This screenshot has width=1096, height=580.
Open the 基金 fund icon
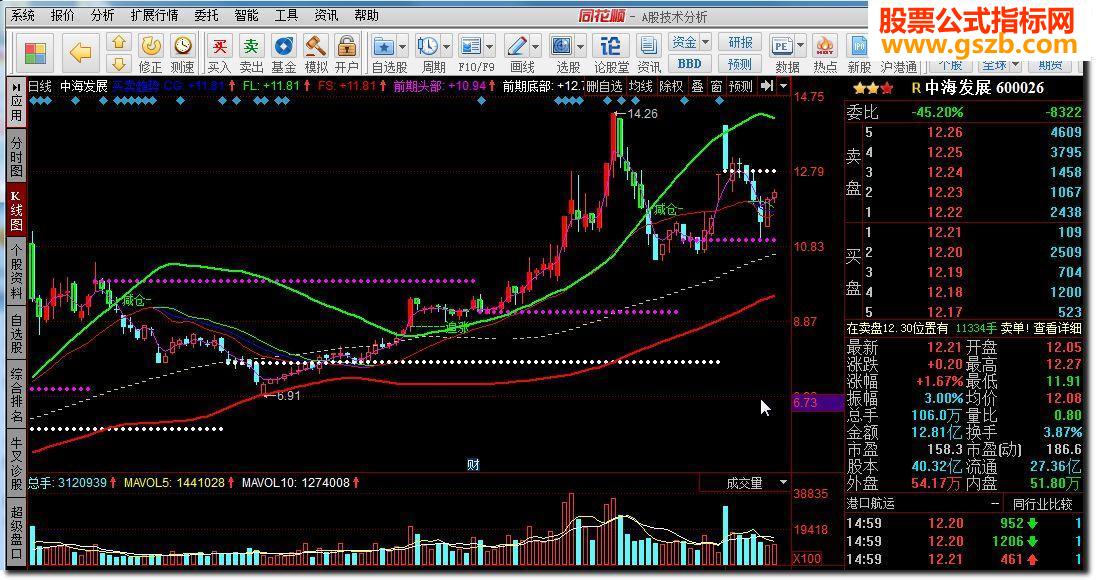click(x=283, y=46)
